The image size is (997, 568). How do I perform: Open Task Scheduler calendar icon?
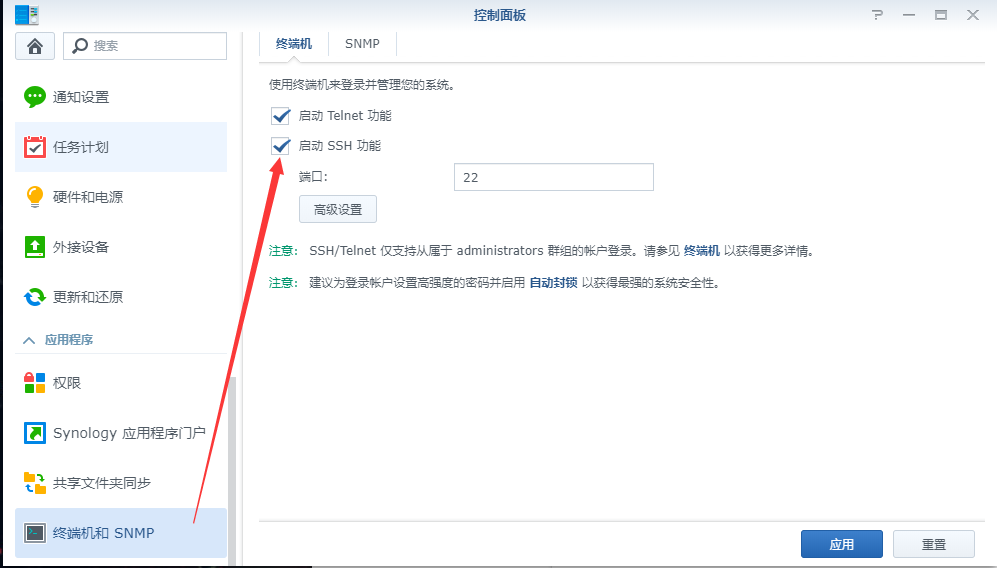[x=35, y=147]
